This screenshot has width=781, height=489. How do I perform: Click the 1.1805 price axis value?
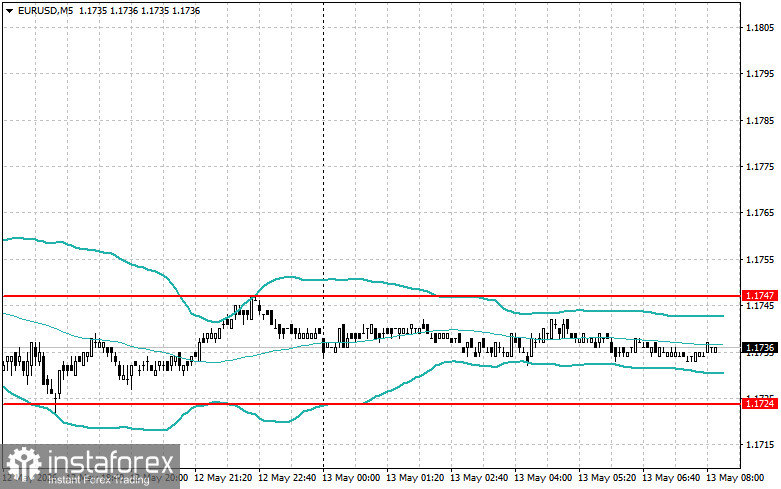pos(760,27)
